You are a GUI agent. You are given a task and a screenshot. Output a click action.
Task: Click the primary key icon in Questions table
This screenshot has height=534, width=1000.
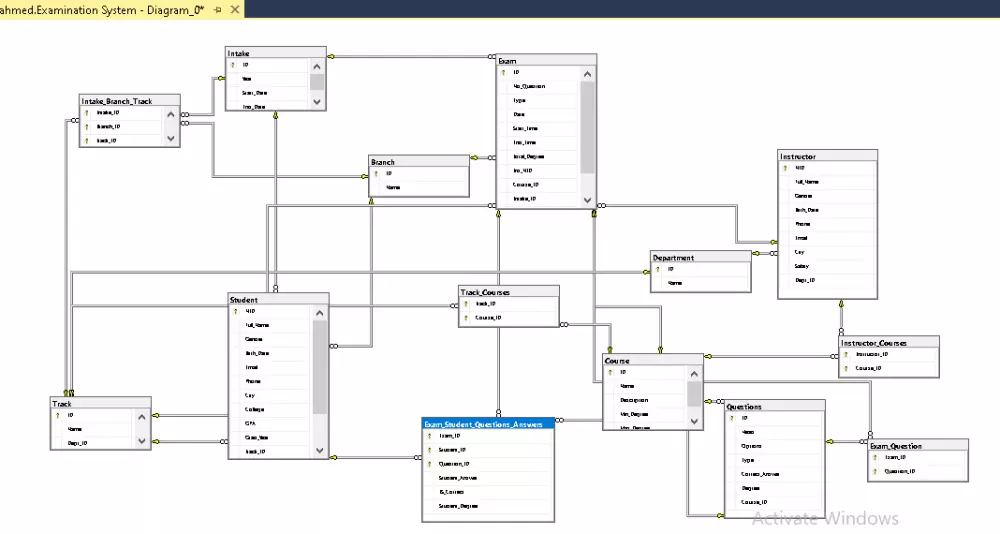pyautogui.click(x=732, y=419)
